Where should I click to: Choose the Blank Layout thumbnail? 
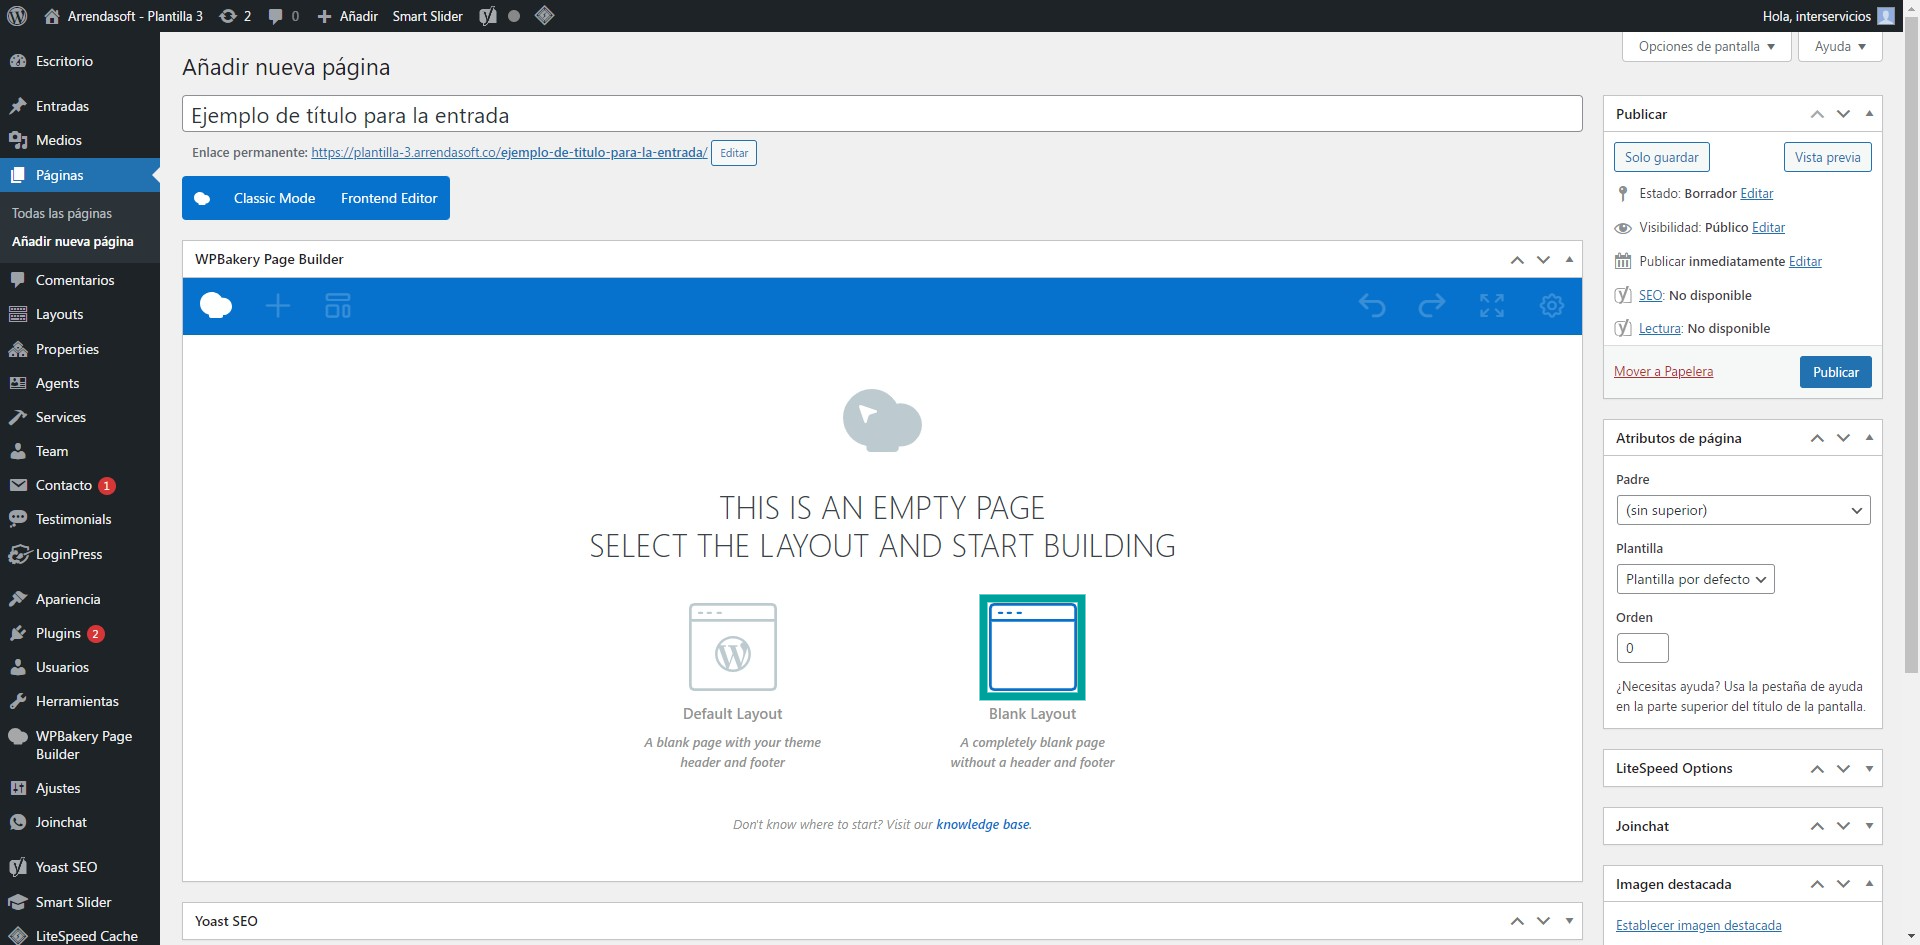1032,647
